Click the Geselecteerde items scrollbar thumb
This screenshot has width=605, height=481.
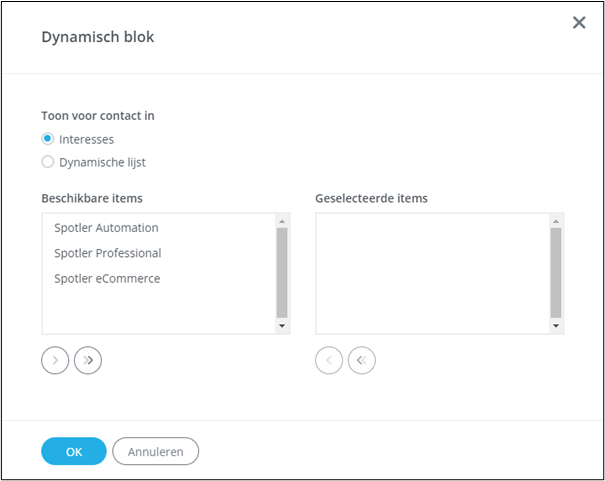(556, 272)
